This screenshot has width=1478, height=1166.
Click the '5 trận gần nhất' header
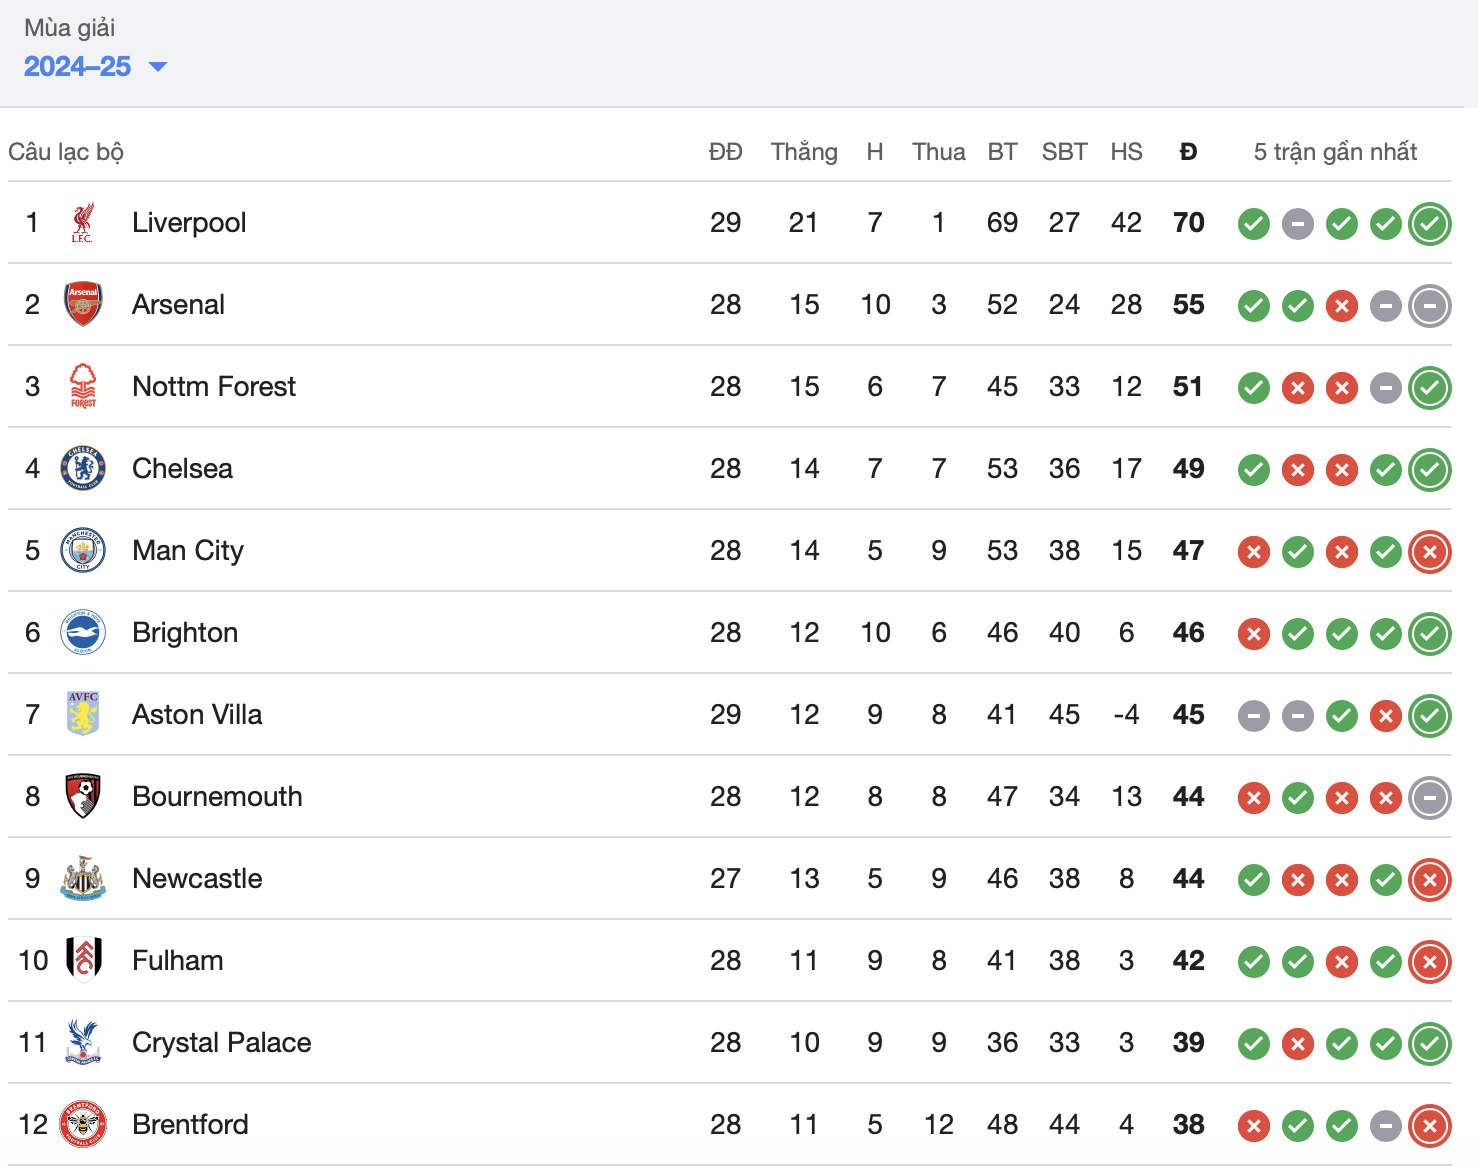pyautogui.click(x=1335, y=152)
